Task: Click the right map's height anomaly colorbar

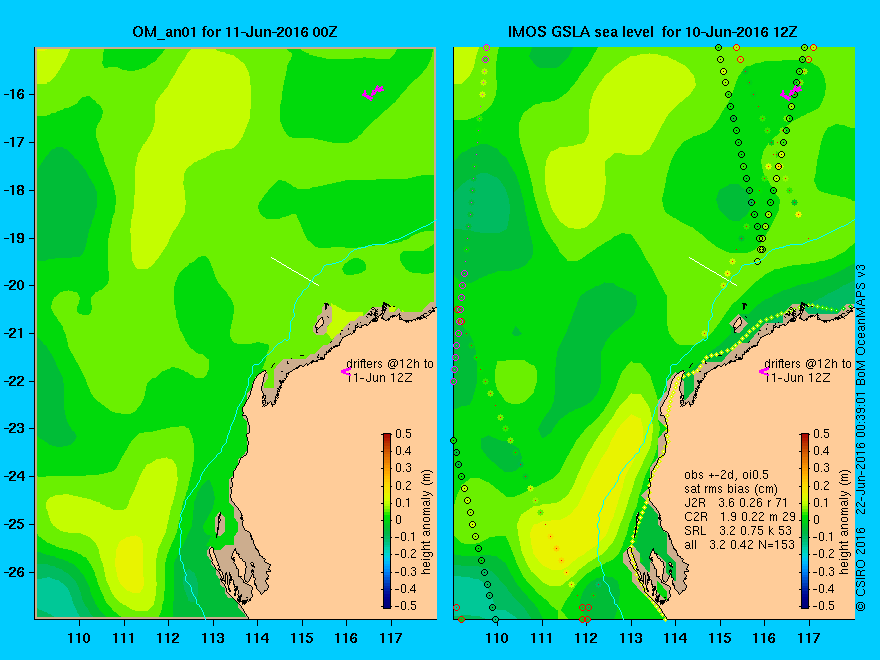Action: [805, 521]
